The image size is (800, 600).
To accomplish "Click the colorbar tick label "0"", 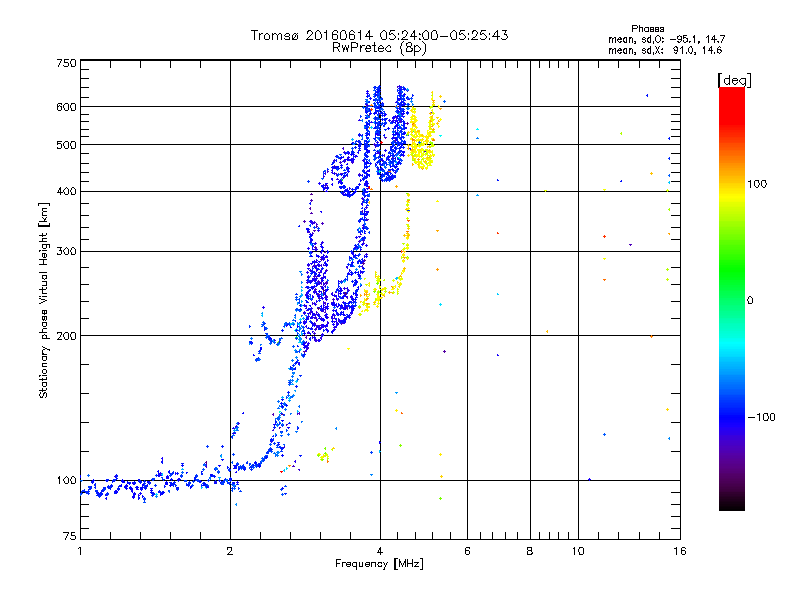I will [750, 300].
